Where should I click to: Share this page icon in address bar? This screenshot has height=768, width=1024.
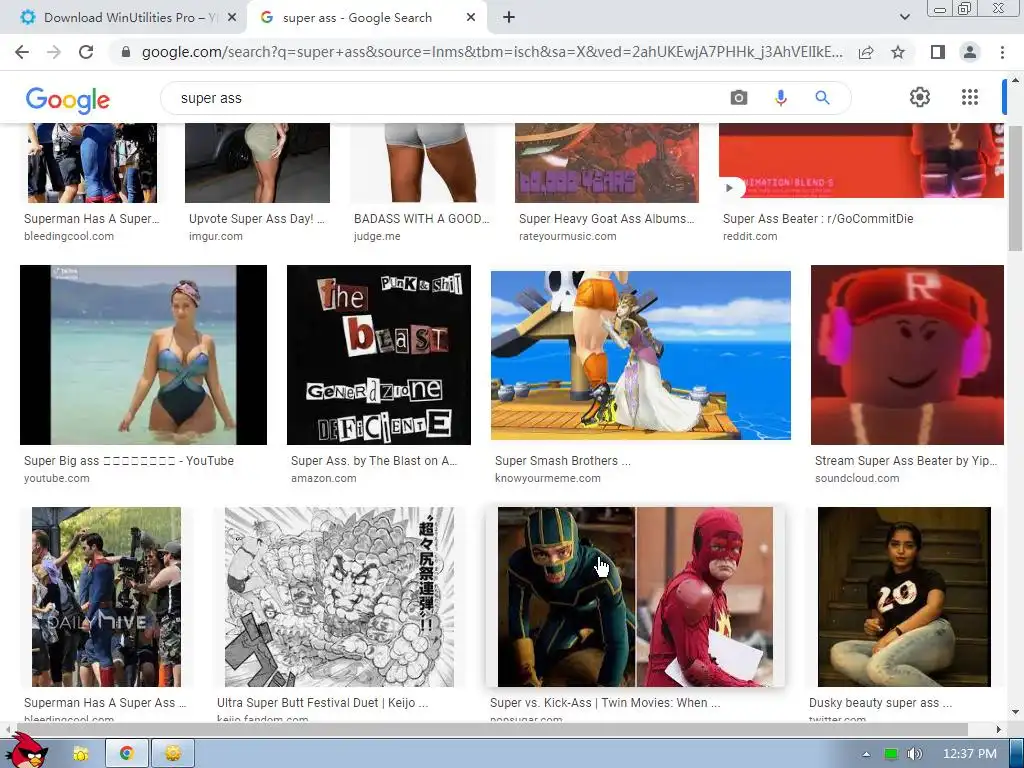866,52
